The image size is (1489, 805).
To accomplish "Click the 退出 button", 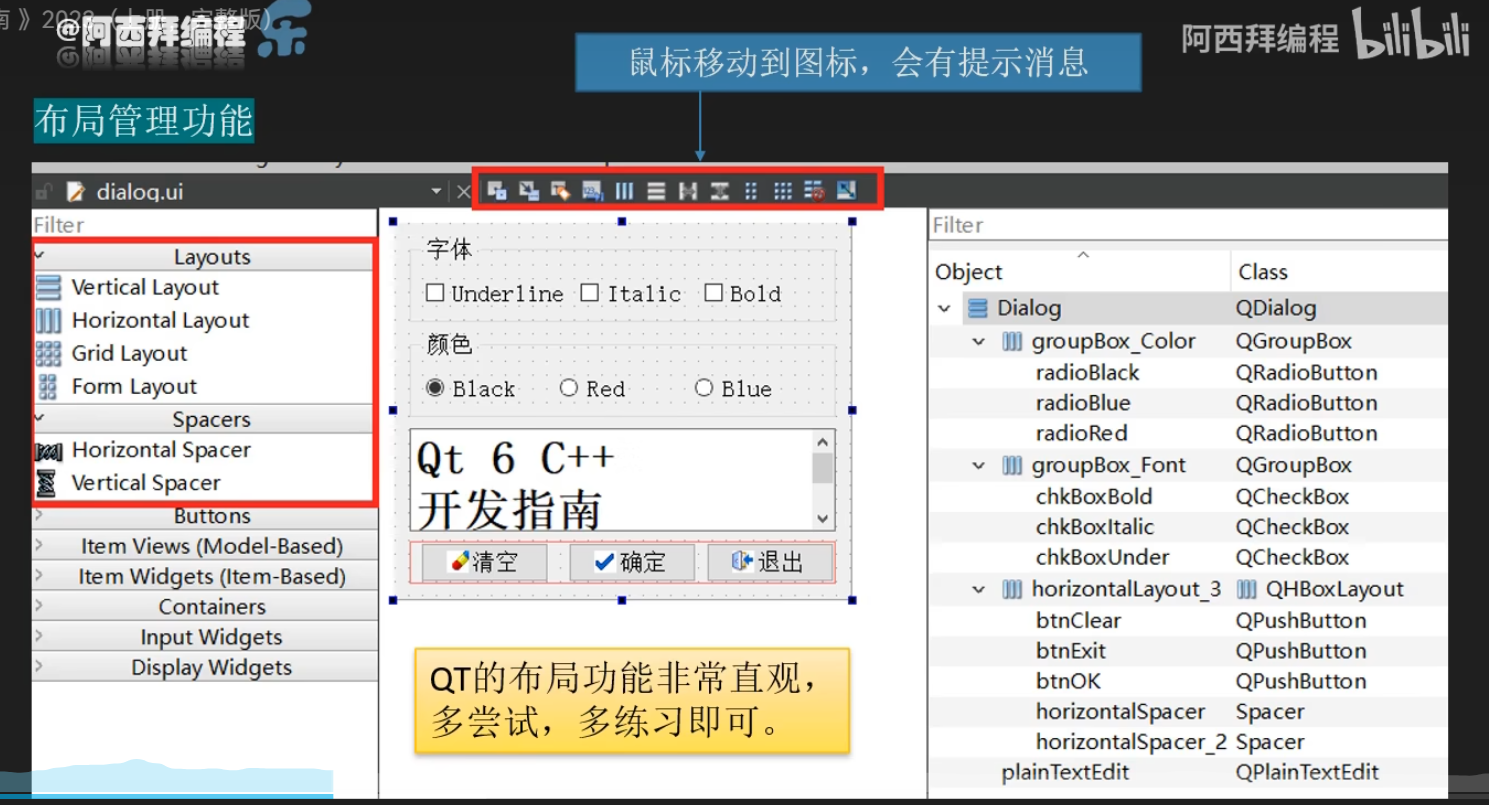I will click(770, 562).
